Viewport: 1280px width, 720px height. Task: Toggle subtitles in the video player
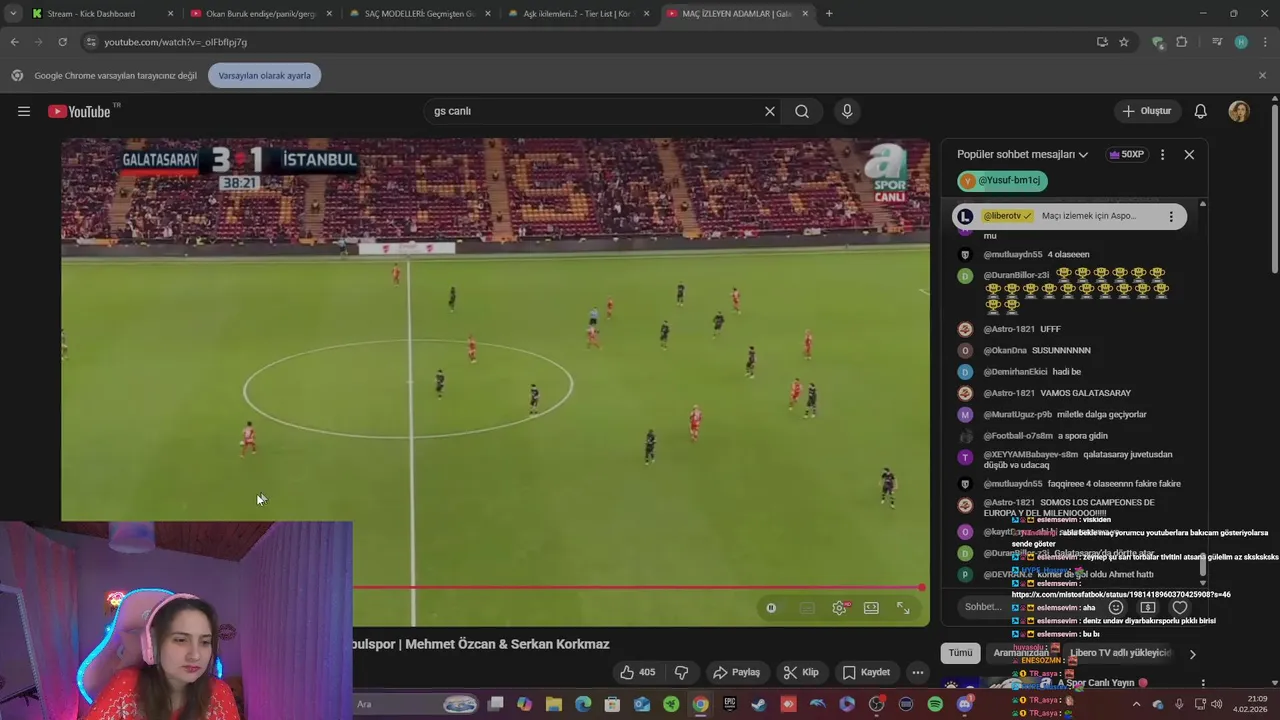807,607
